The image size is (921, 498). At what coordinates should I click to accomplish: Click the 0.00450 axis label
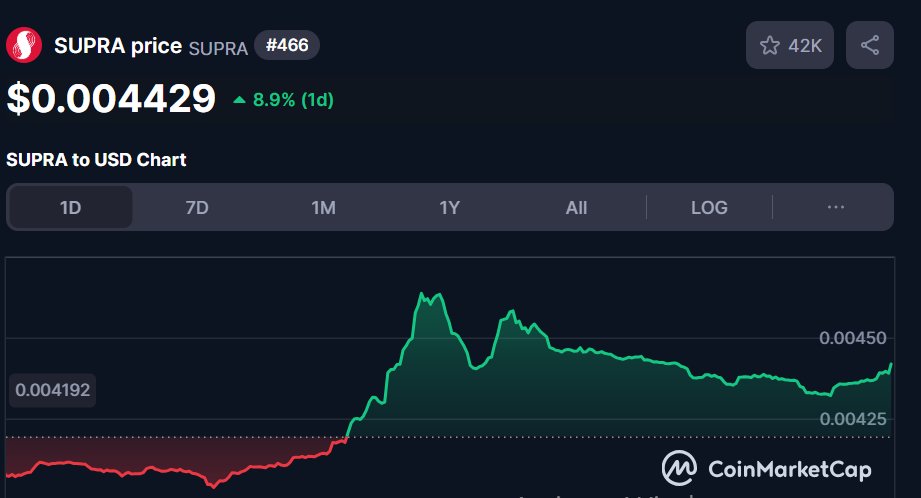pos(852,338)
